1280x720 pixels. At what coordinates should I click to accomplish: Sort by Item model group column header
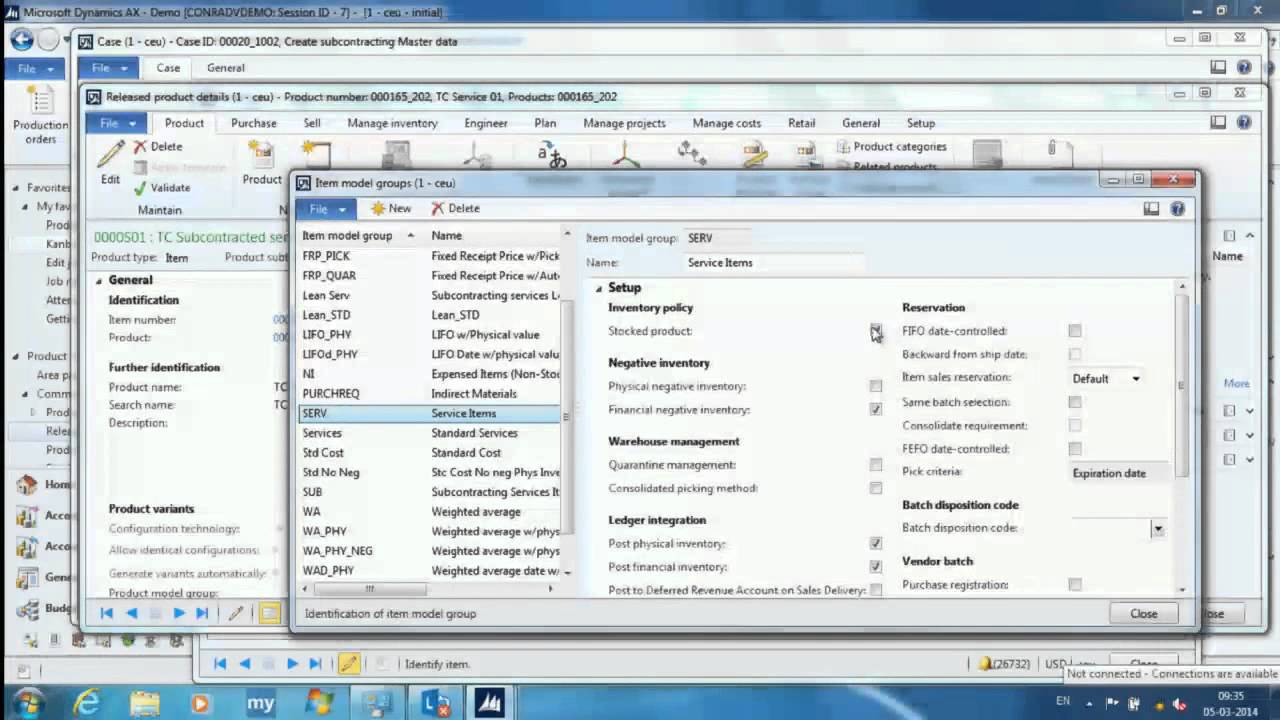click(358, 235)
